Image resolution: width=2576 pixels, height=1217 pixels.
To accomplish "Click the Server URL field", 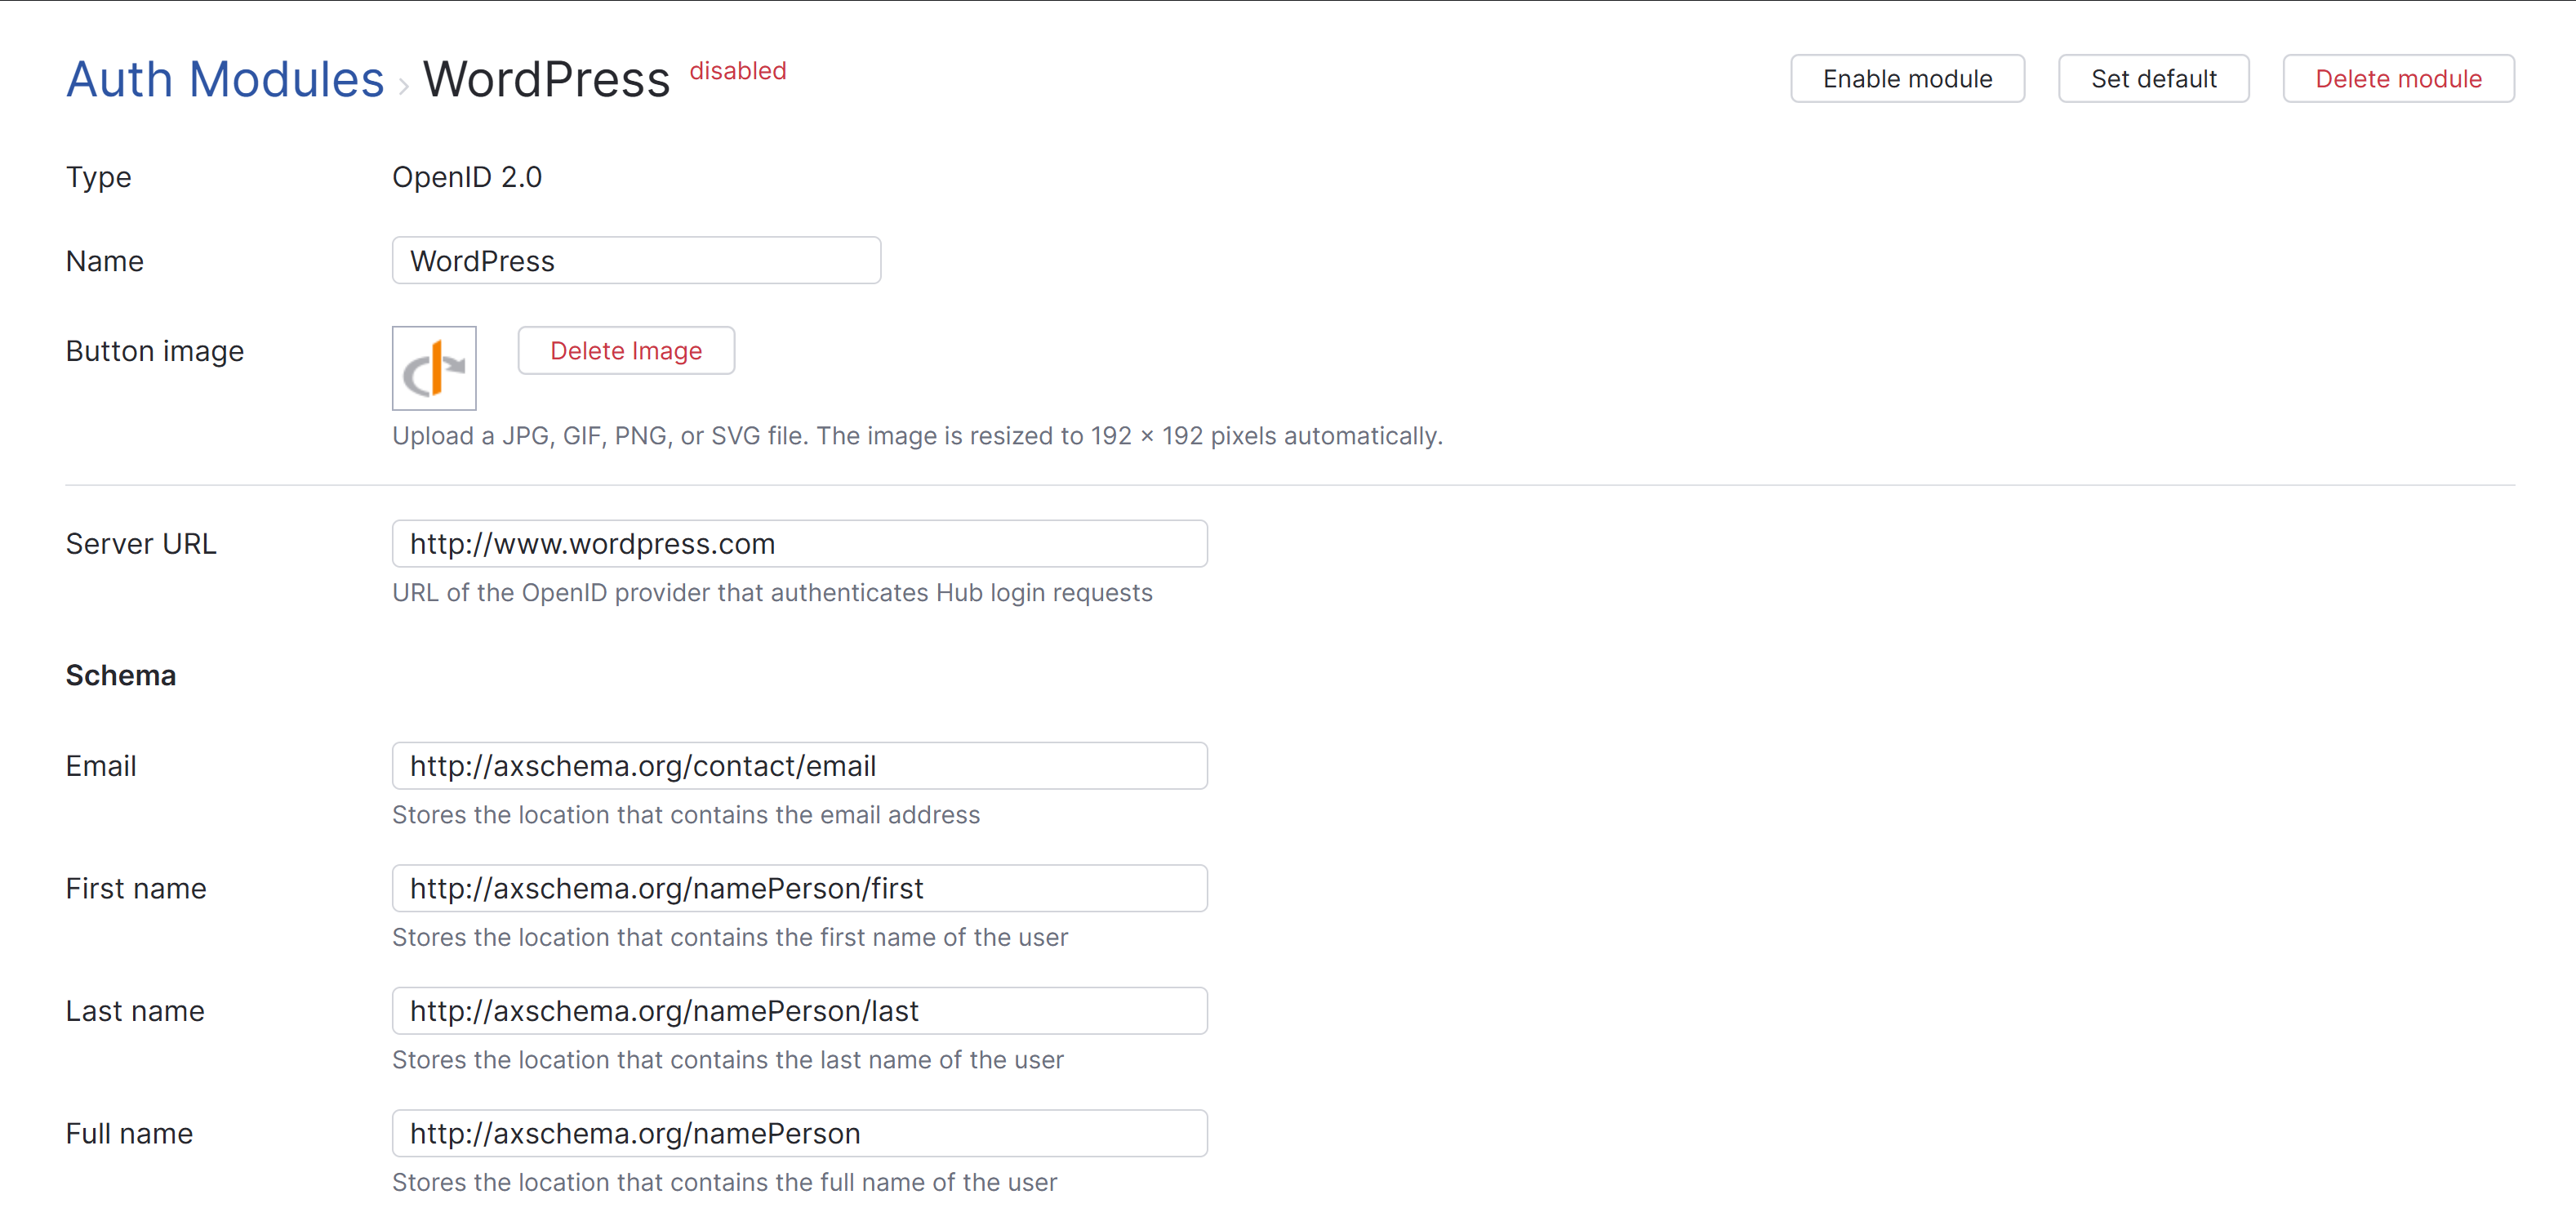I will (799, 543).
